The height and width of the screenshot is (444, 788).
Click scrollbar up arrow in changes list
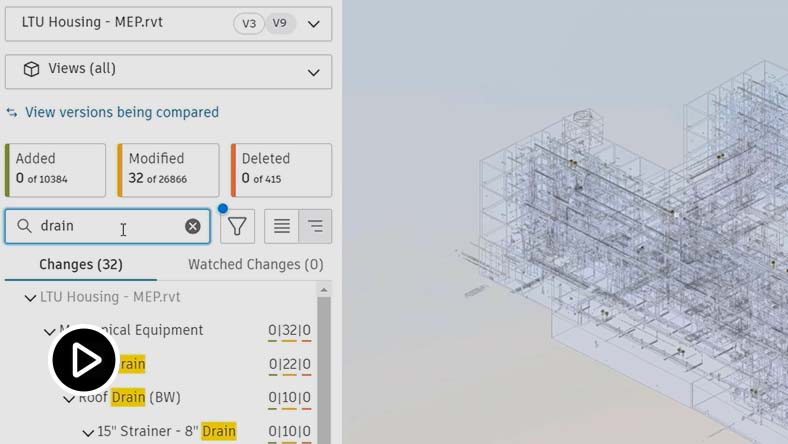[324, 290]
